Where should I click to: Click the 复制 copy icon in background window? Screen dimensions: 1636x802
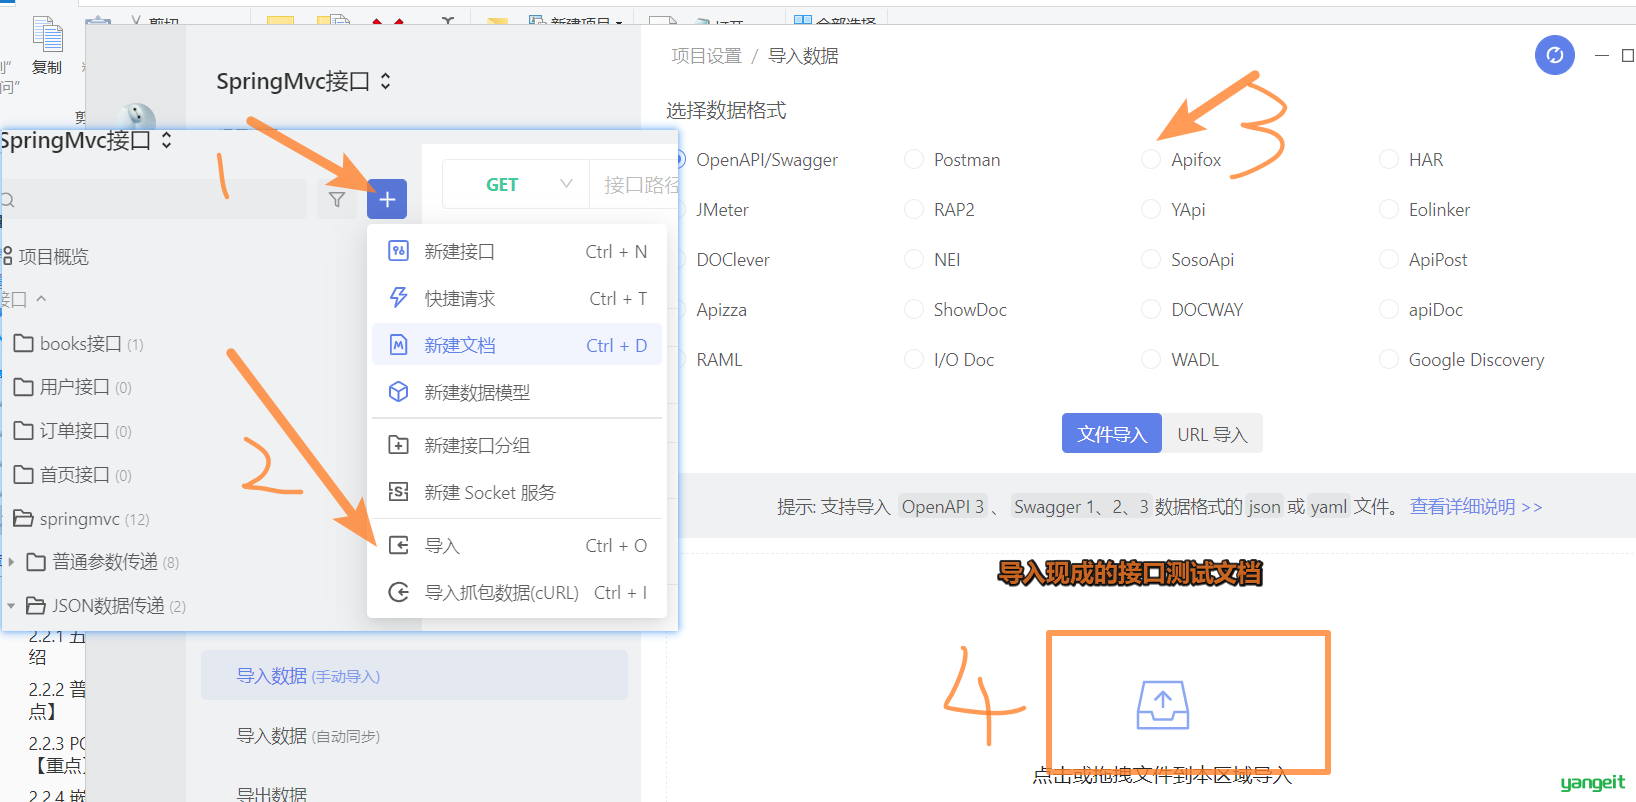(47, 34)
